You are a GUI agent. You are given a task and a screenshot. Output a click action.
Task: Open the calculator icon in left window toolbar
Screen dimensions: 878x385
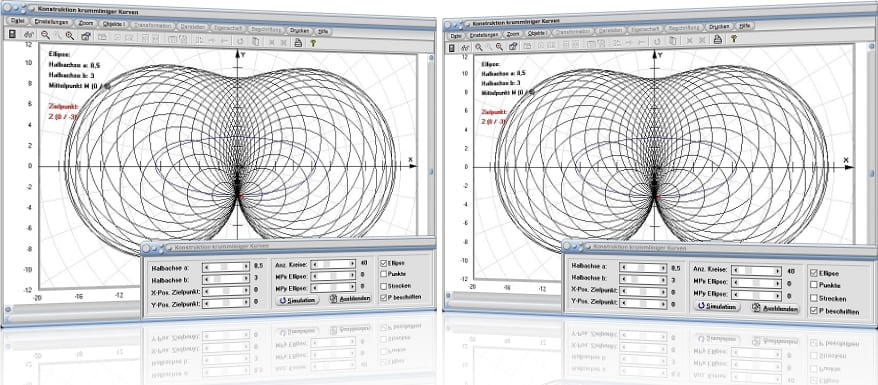click(12, 35)
